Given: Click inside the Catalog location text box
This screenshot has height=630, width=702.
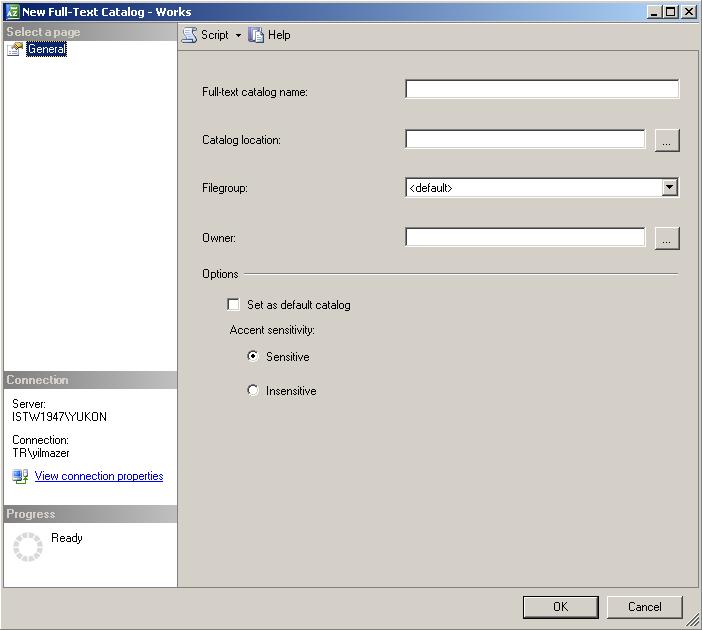Looking at the screenshot, I should (x=525, y=140).
